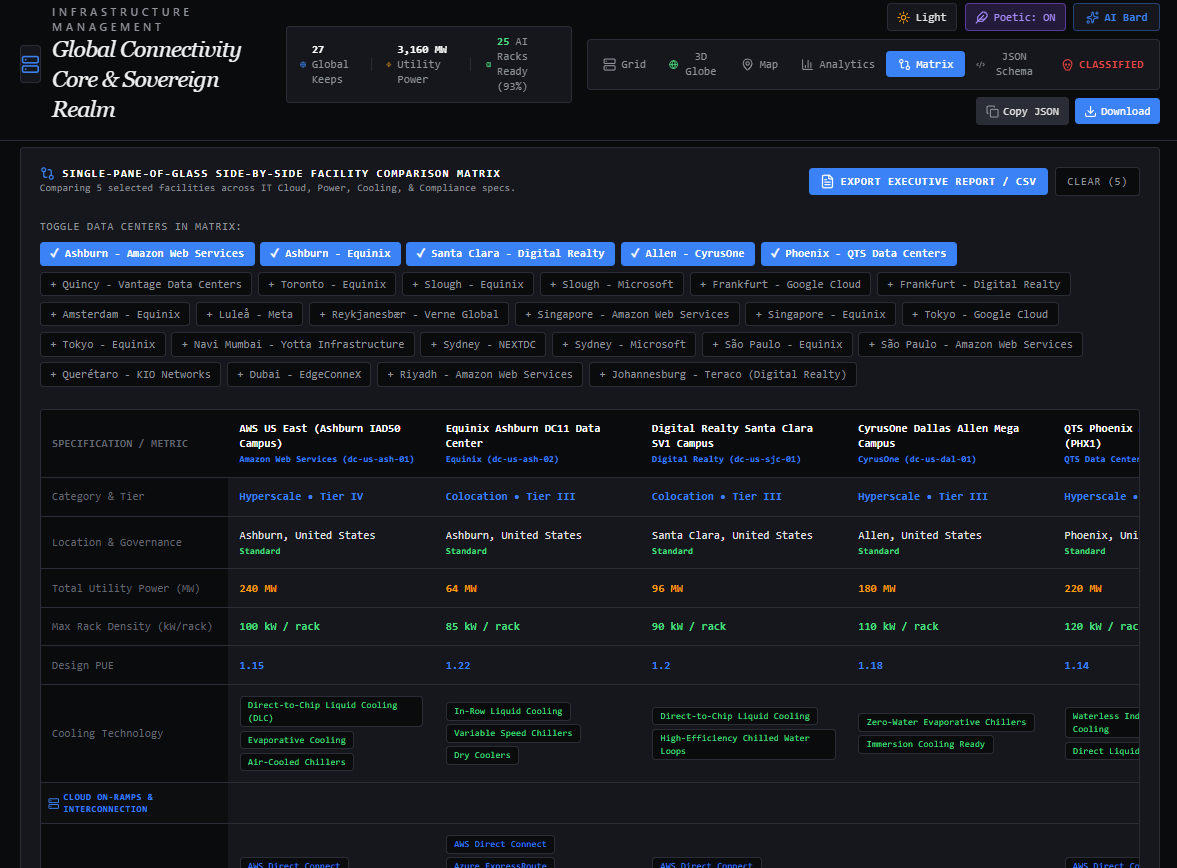Click the CLASSIFIED badge
The width and height of the screenshot is (1177, 868).
pos(1103,65)
